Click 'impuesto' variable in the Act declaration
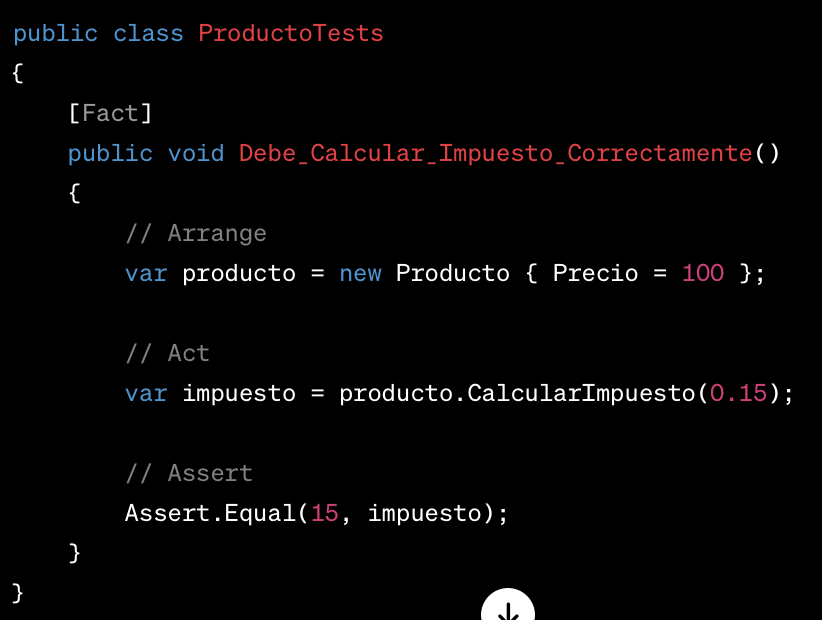Image resolution: width=822 pixels, height=620 pixels. coord(239,394)
